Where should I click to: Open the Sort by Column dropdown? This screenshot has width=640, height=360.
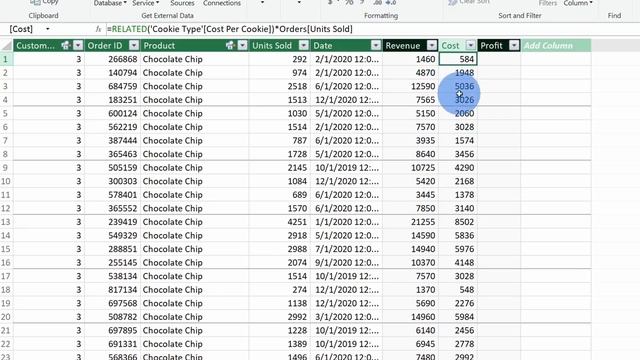click(x=578, y=3)
